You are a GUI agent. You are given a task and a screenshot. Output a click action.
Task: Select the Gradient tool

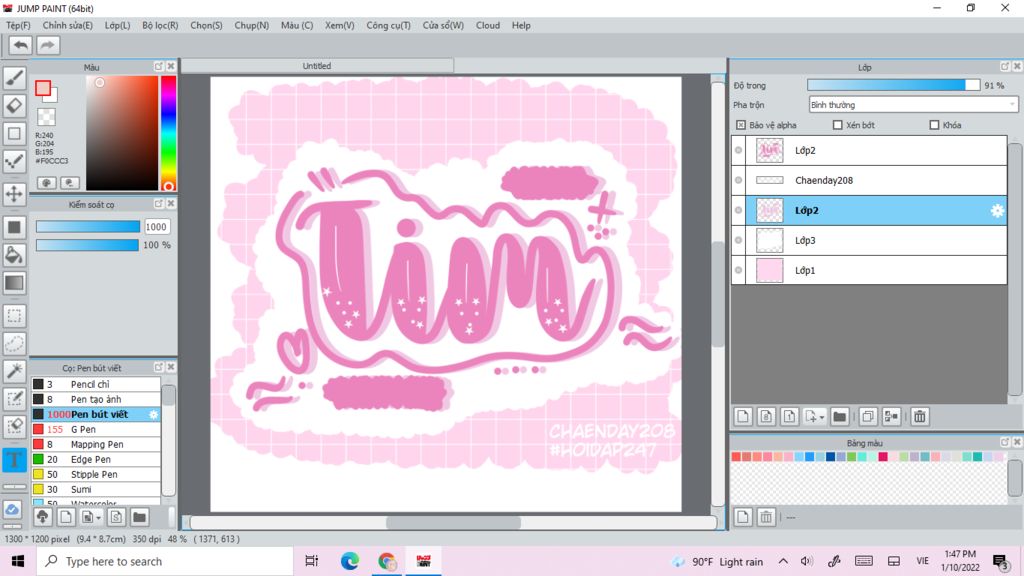[x=14, y=283]
